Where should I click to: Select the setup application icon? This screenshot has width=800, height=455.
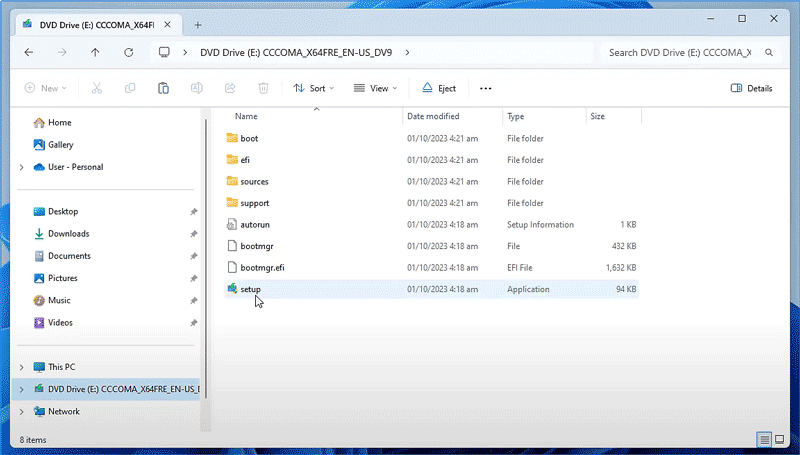click(x=232, y=289)
